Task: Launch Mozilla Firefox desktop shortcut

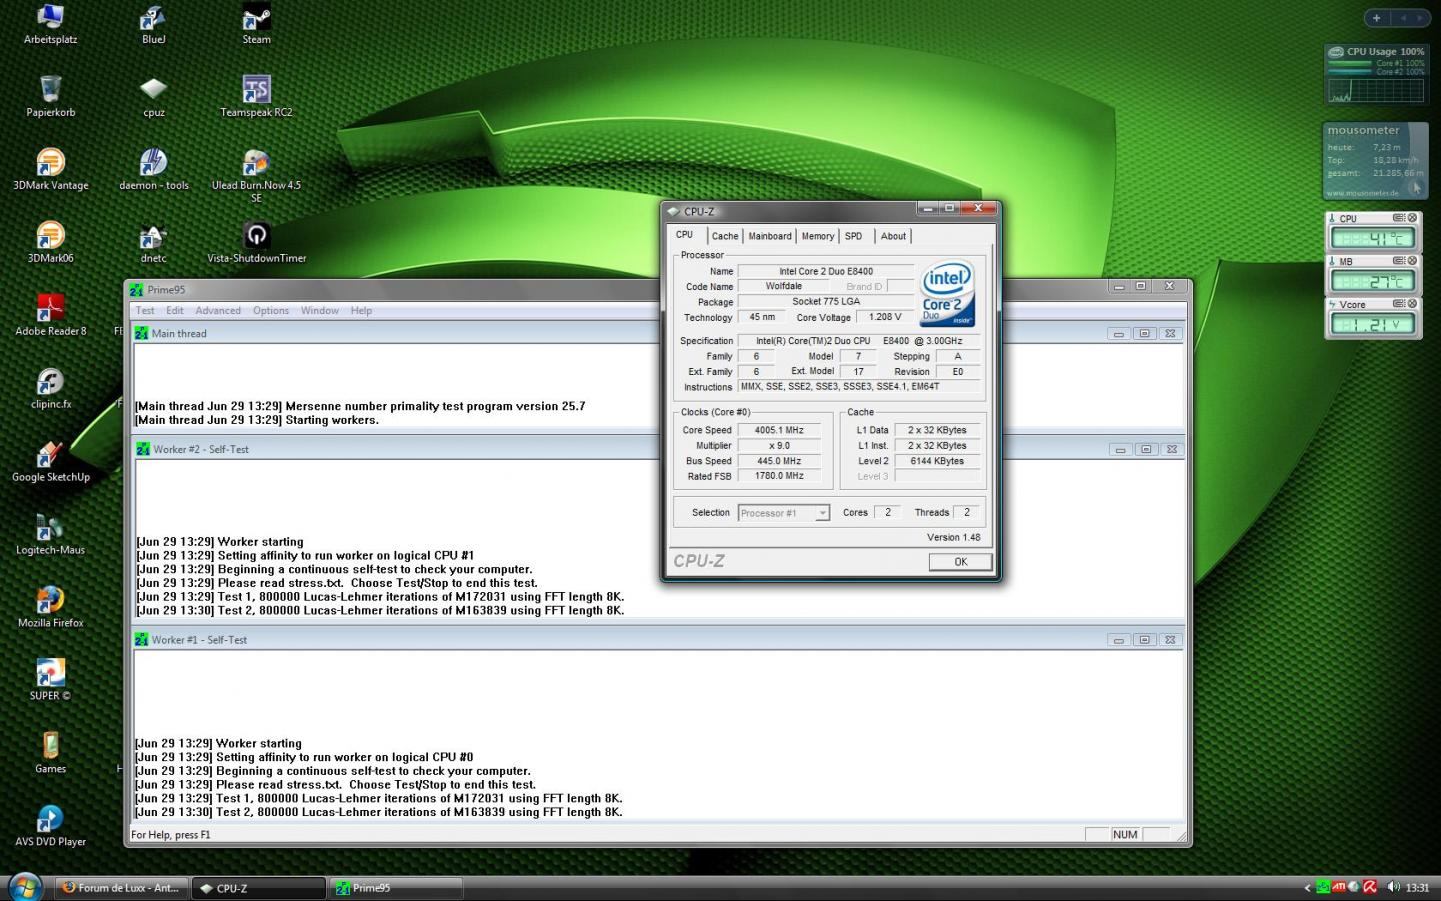Action: (50, 606)
